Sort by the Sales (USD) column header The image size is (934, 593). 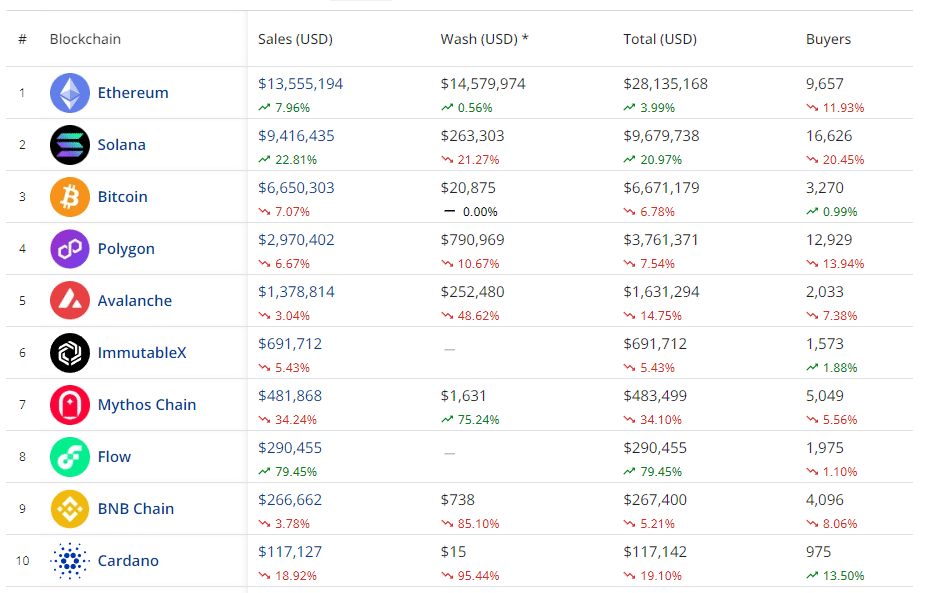[x=294, y=39]
